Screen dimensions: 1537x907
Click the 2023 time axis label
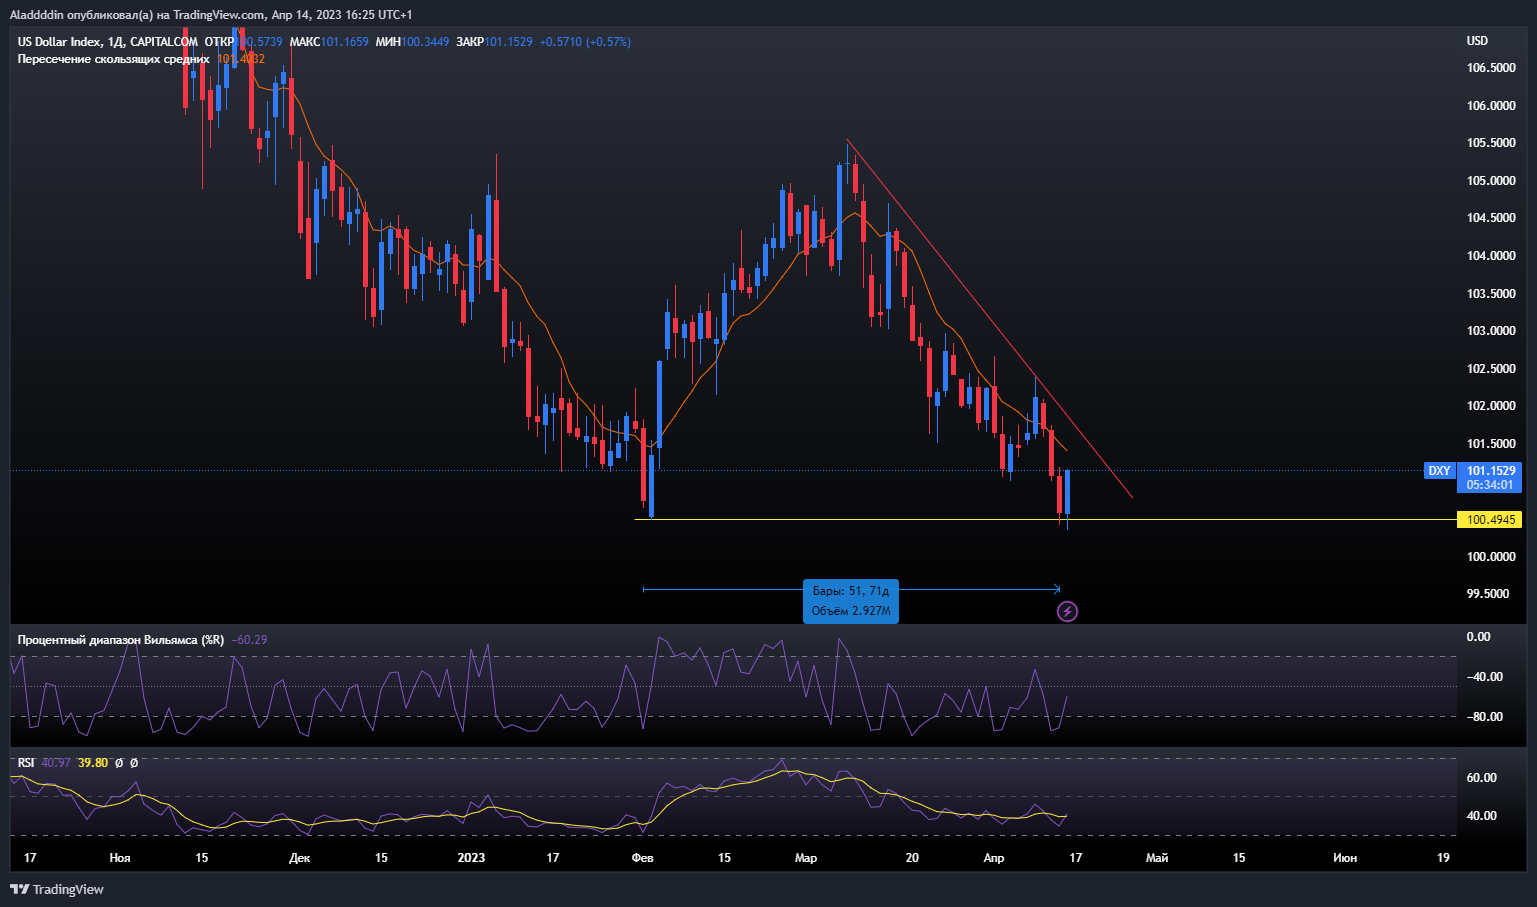pyautogui.click(x=471, y=858)
